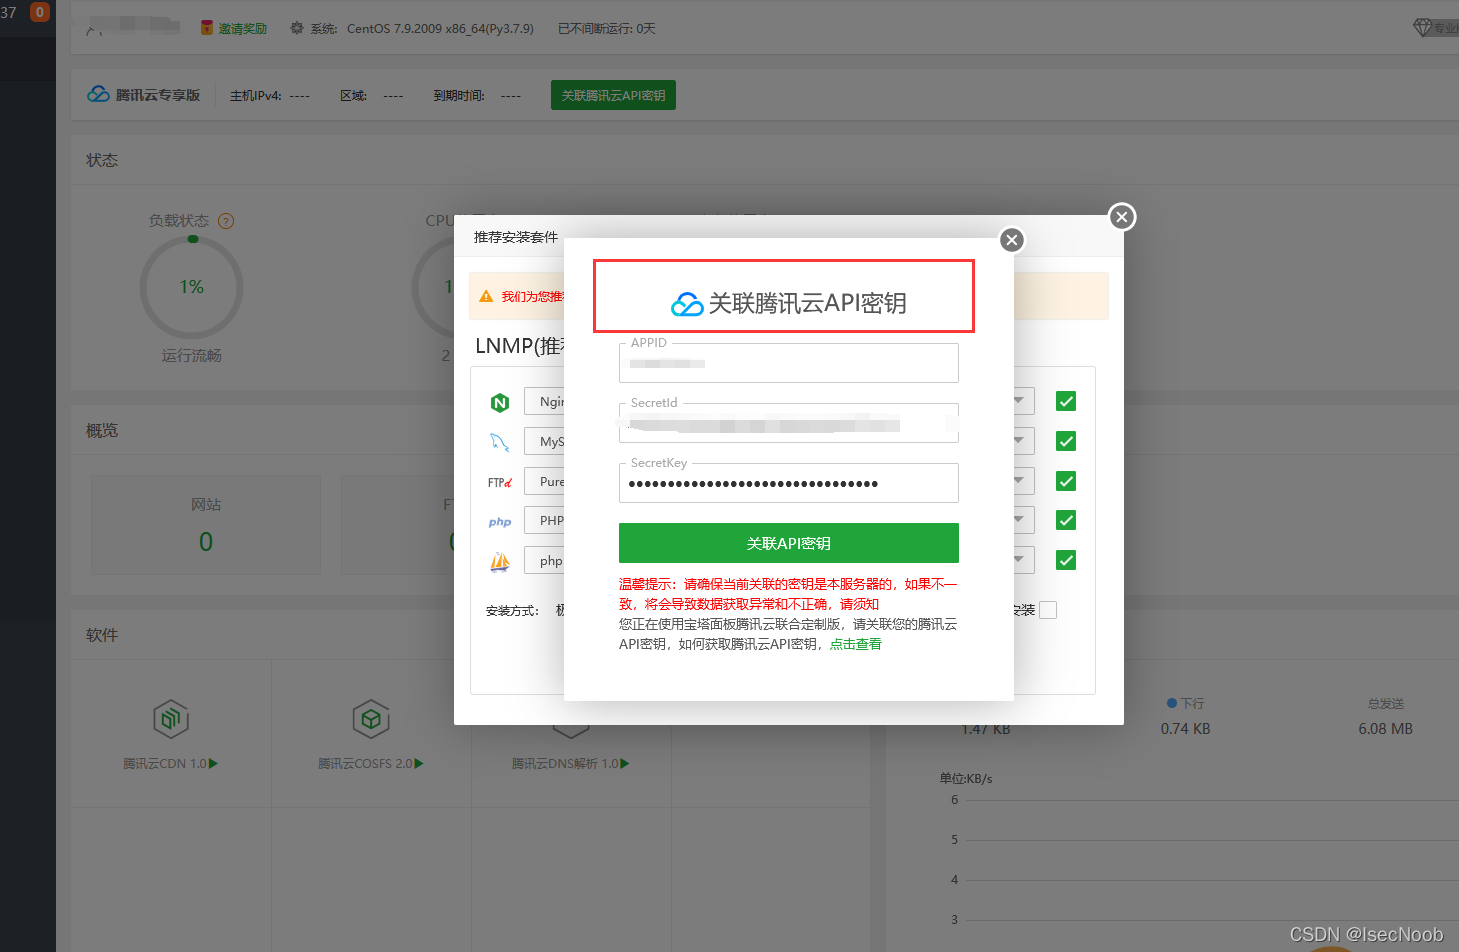This screenshot has width=1459, height=952.
Task: Click the SecretId input field
Action: 788,423
